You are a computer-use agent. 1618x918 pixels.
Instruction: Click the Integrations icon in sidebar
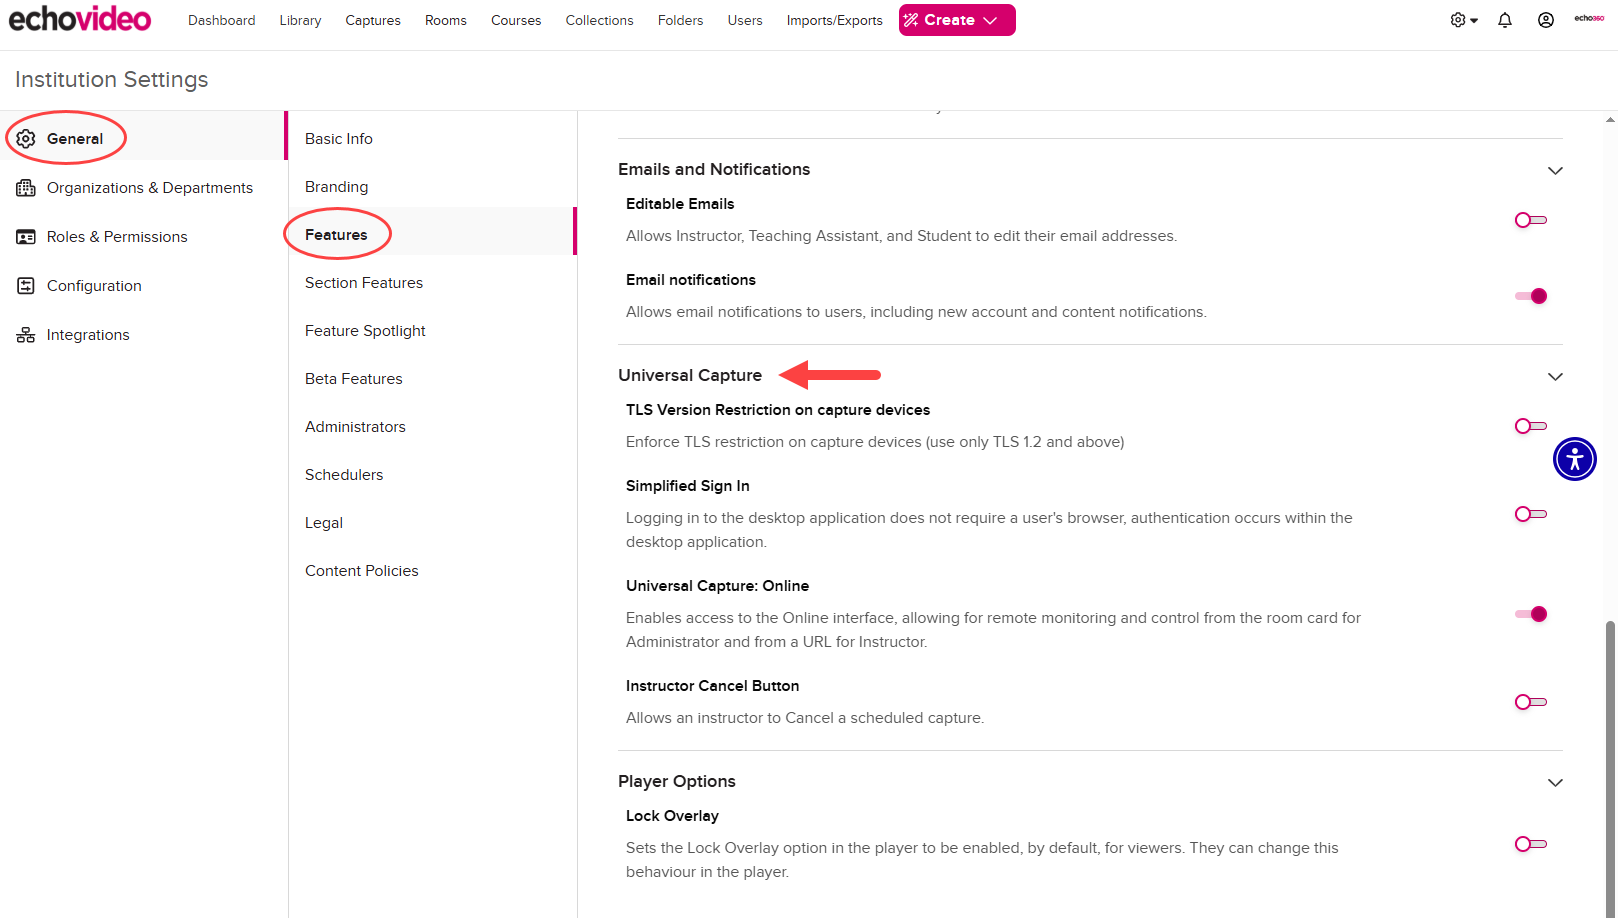(x=26, y=335)
